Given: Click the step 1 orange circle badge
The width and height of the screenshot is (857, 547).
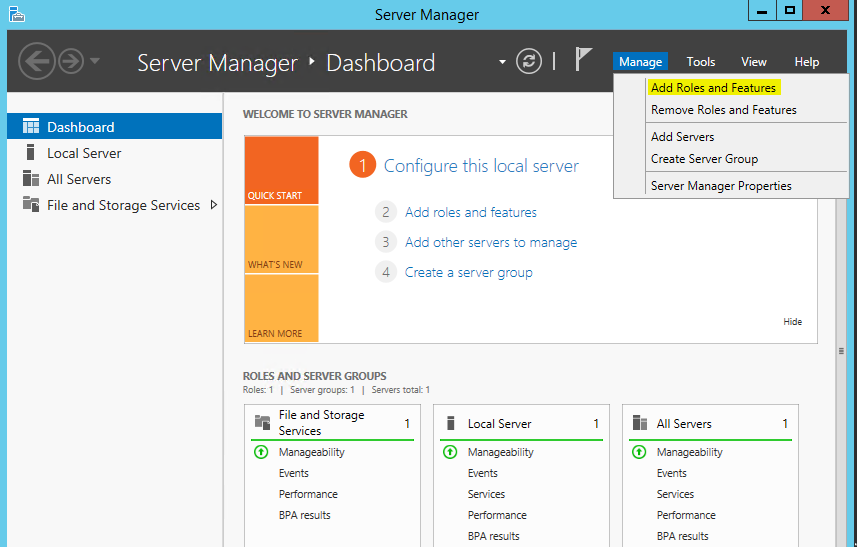Looking at the screenshot, I should (362, 165).
